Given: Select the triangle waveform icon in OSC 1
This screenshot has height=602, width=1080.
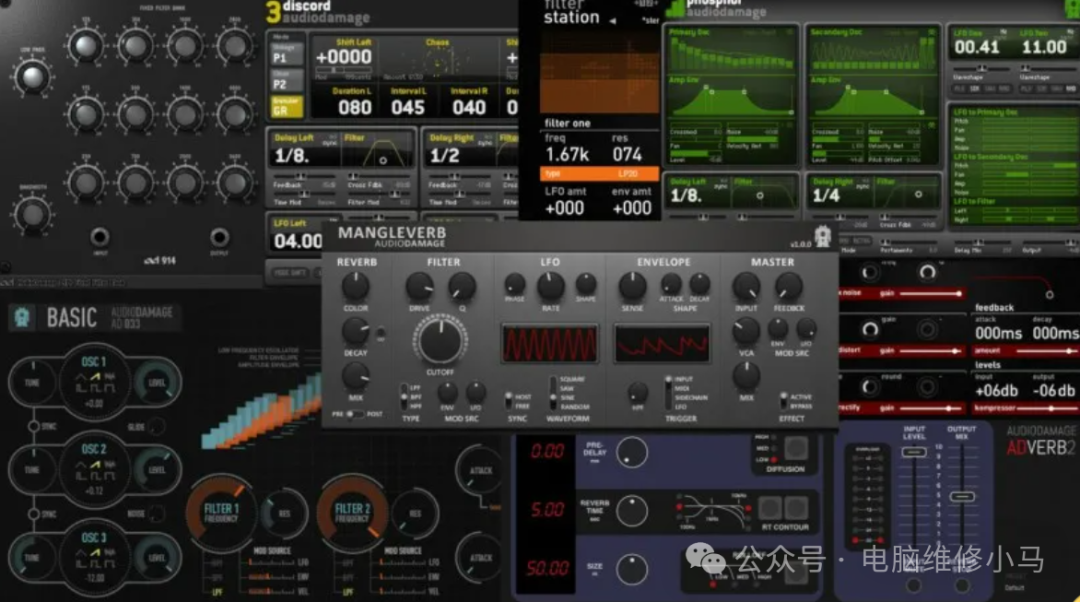Looking at the screenshot, I should pos(81,377).
